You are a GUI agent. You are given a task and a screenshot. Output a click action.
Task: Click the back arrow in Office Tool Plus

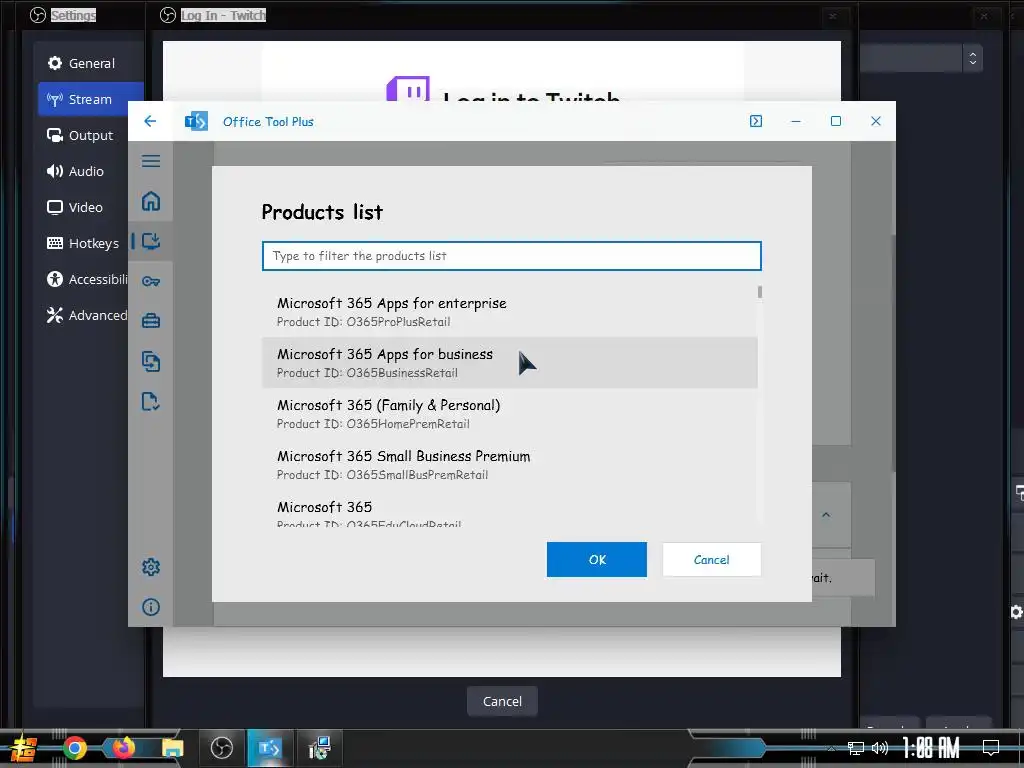point(150,121)
